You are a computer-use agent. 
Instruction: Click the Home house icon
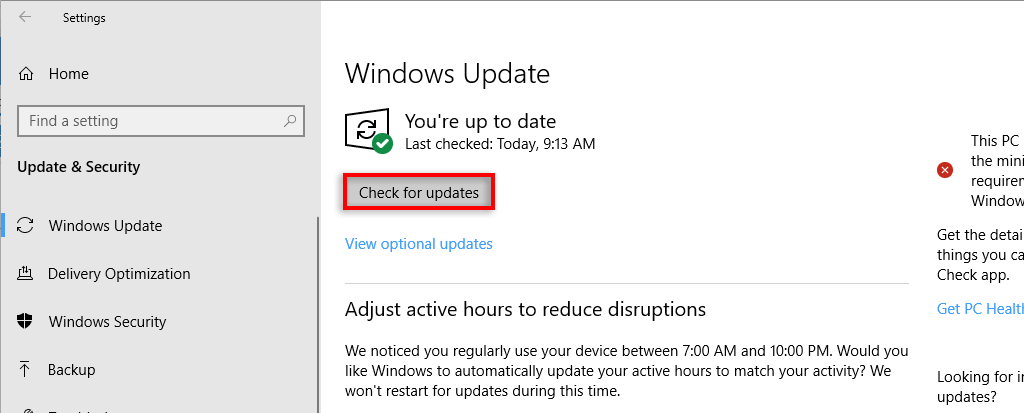pyautogui.click(x=27, y=74)
